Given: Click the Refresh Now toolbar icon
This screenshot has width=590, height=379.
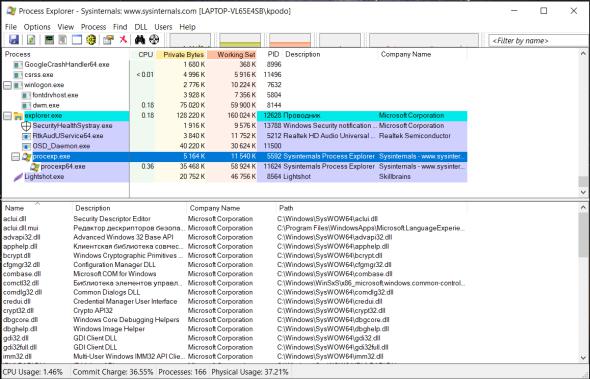Looking at the screenshot, I should point(31,40).
